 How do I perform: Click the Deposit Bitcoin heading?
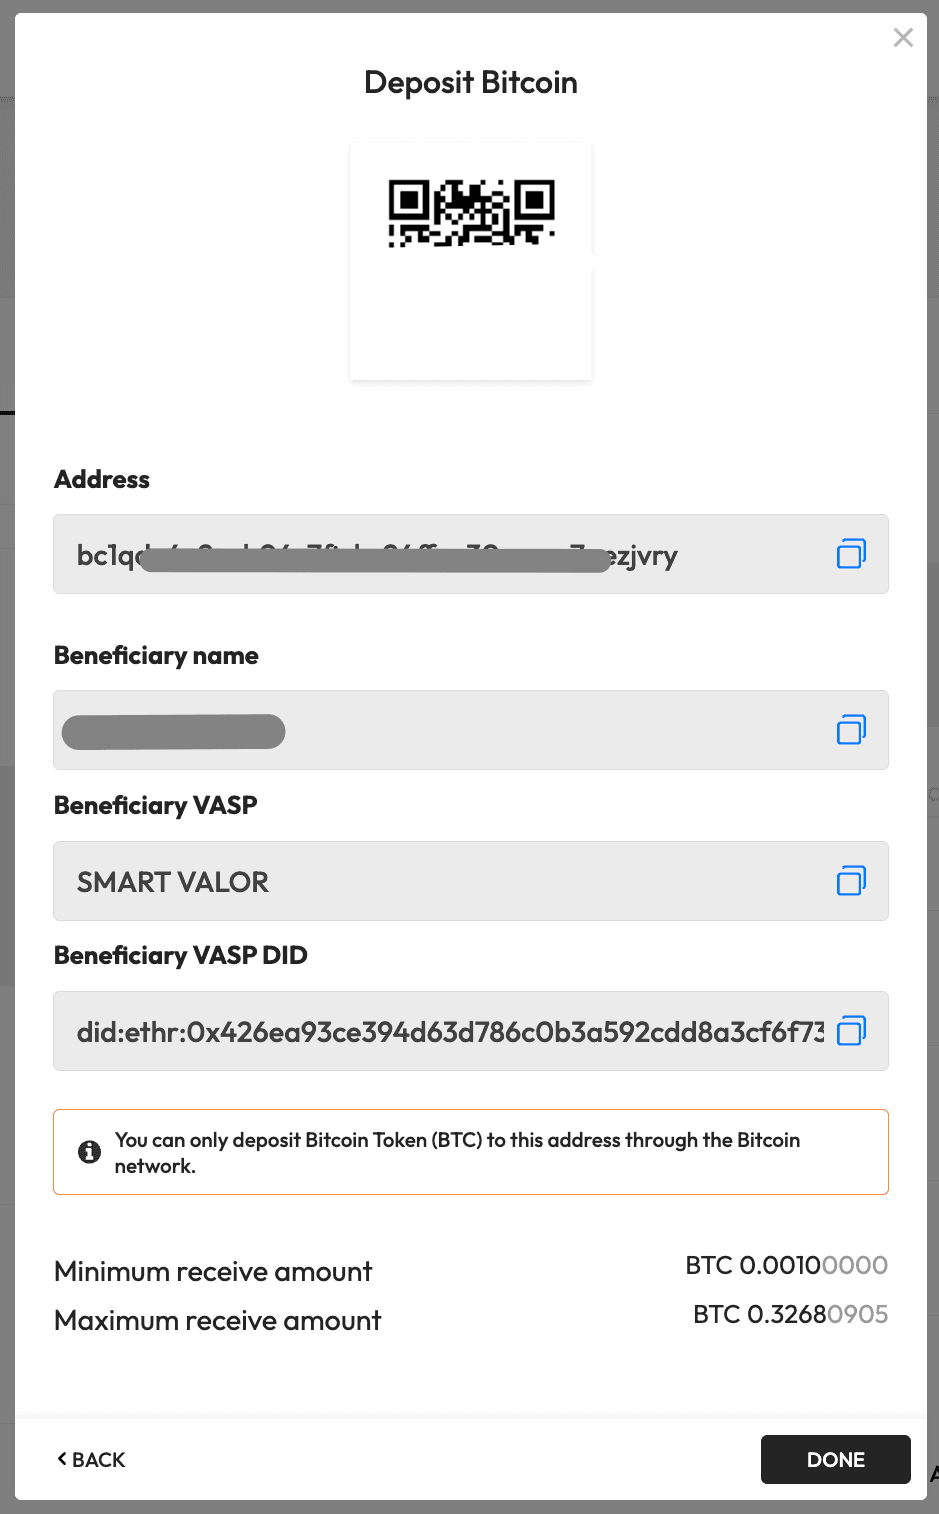[x=471, y=82]
